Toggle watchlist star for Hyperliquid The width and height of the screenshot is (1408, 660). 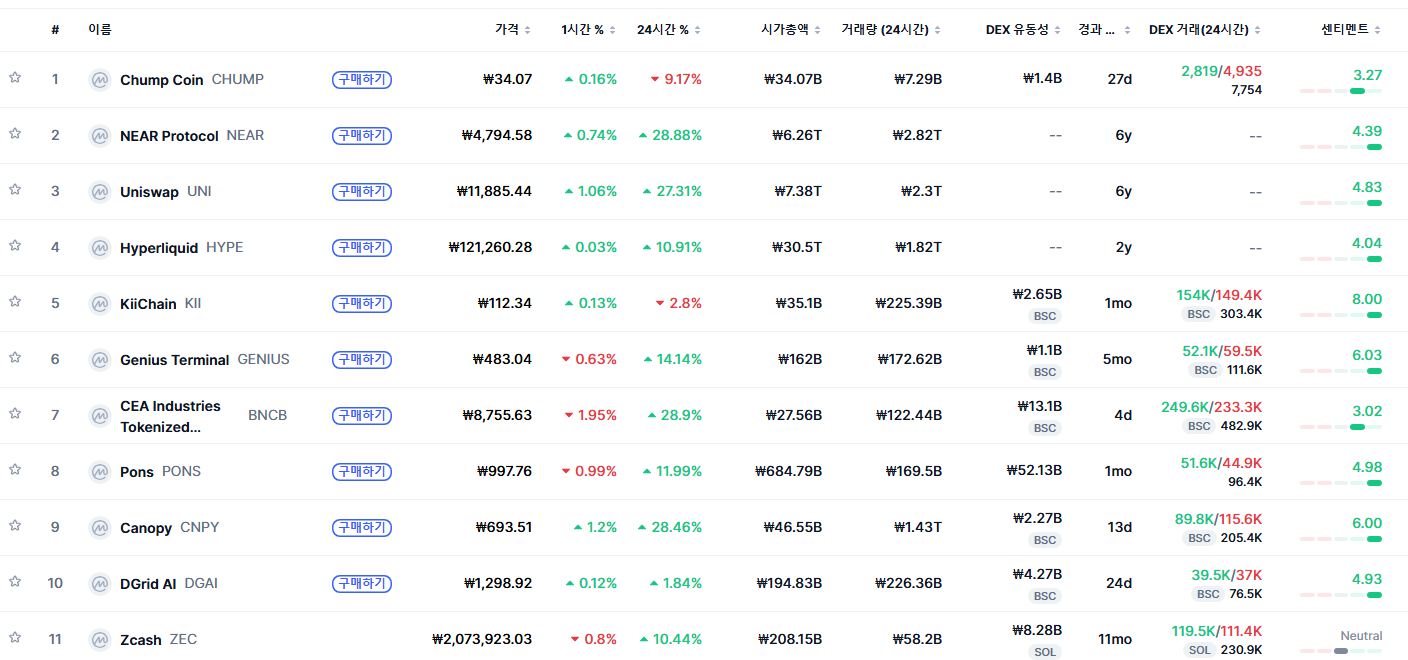[x=15, y=245]
